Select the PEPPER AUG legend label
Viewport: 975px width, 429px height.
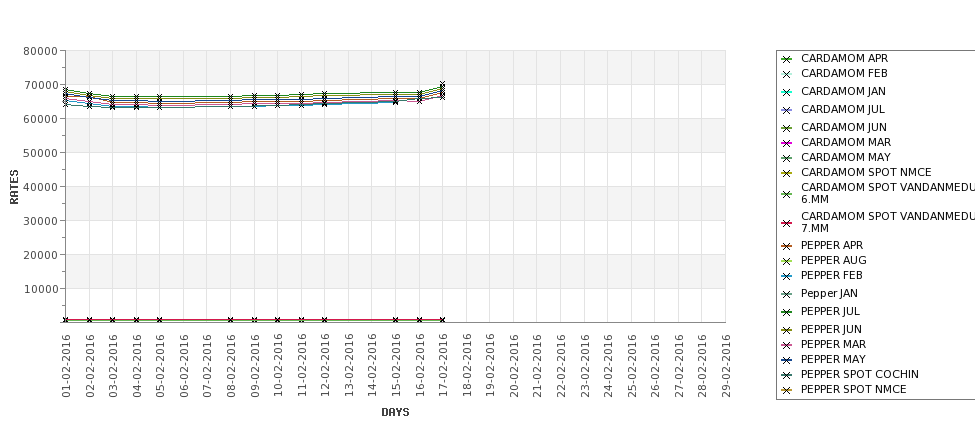(x=833, y=261)
